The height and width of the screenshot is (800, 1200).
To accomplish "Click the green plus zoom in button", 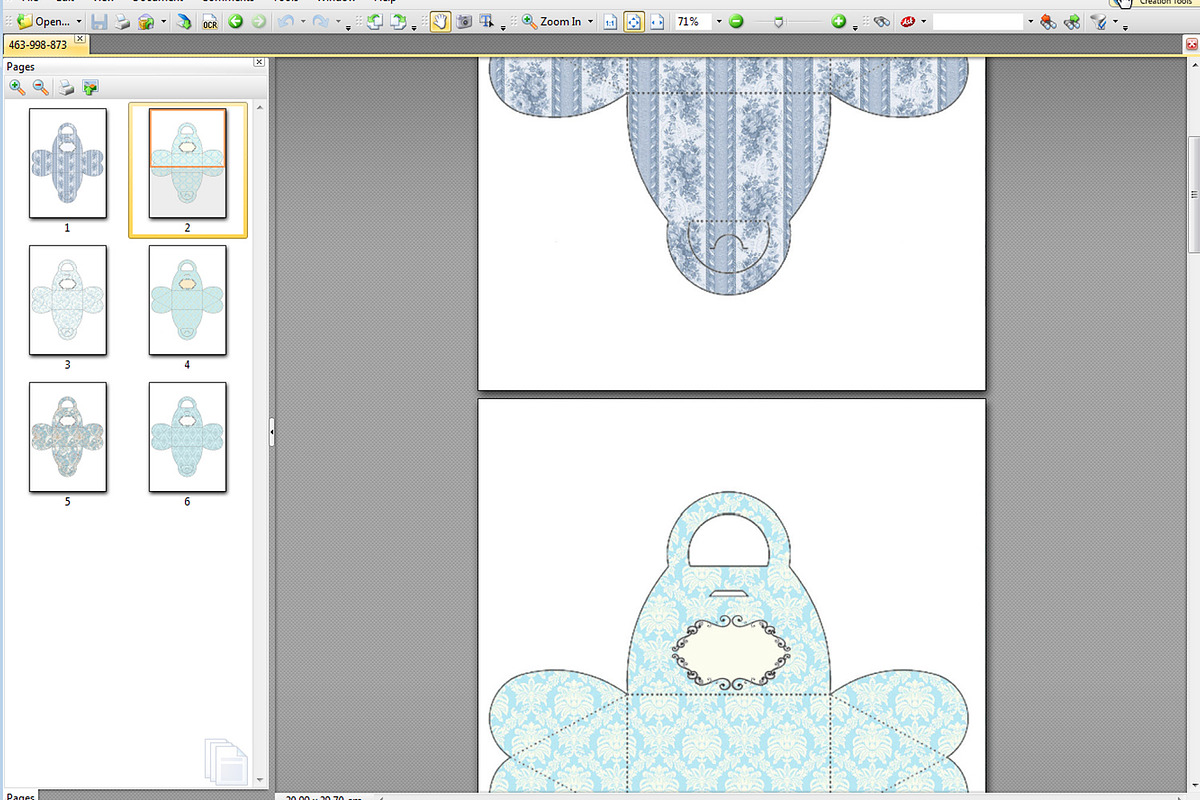I will click(x=838, y=21).
